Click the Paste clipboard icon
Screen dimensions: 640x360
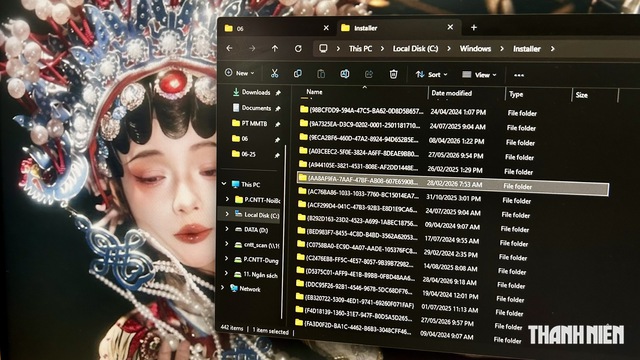[321, 74]
